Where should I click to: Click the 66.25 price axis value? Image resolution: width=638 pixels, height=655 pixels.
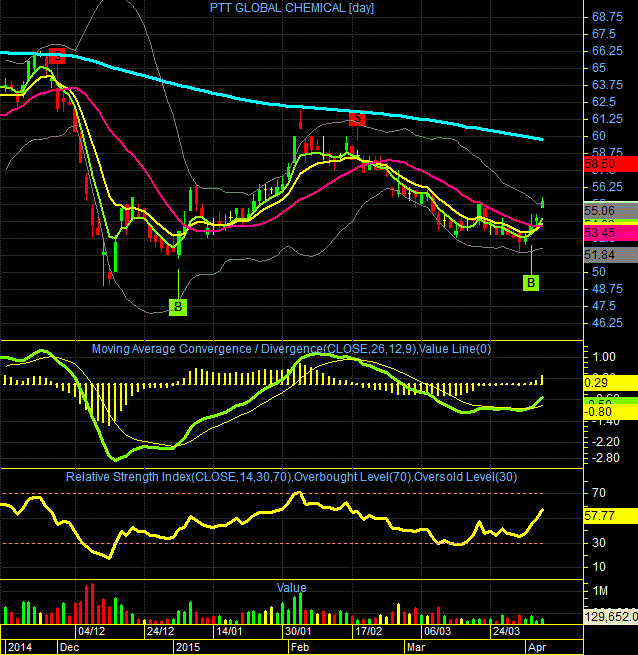point(607,51)
